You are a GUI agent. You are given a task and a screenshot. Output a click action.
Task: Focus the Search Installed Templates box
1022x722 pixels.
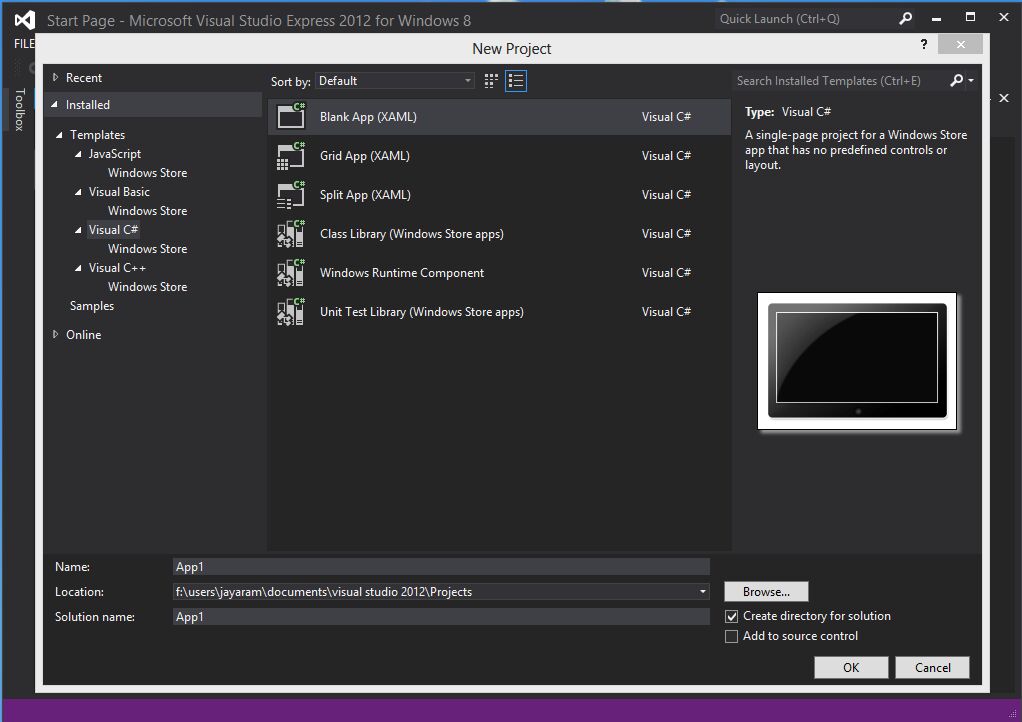840,81
